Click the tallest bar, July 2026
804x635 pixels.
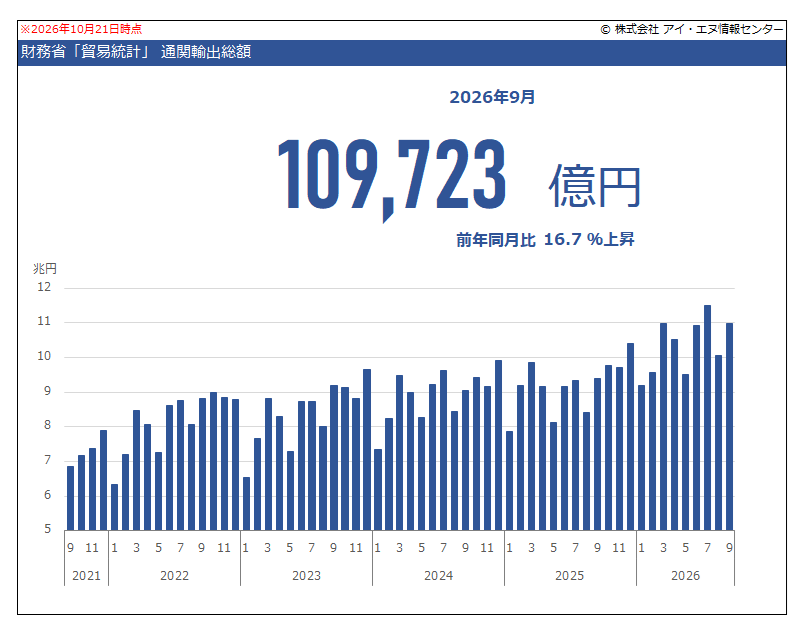(x=708, y=418)
